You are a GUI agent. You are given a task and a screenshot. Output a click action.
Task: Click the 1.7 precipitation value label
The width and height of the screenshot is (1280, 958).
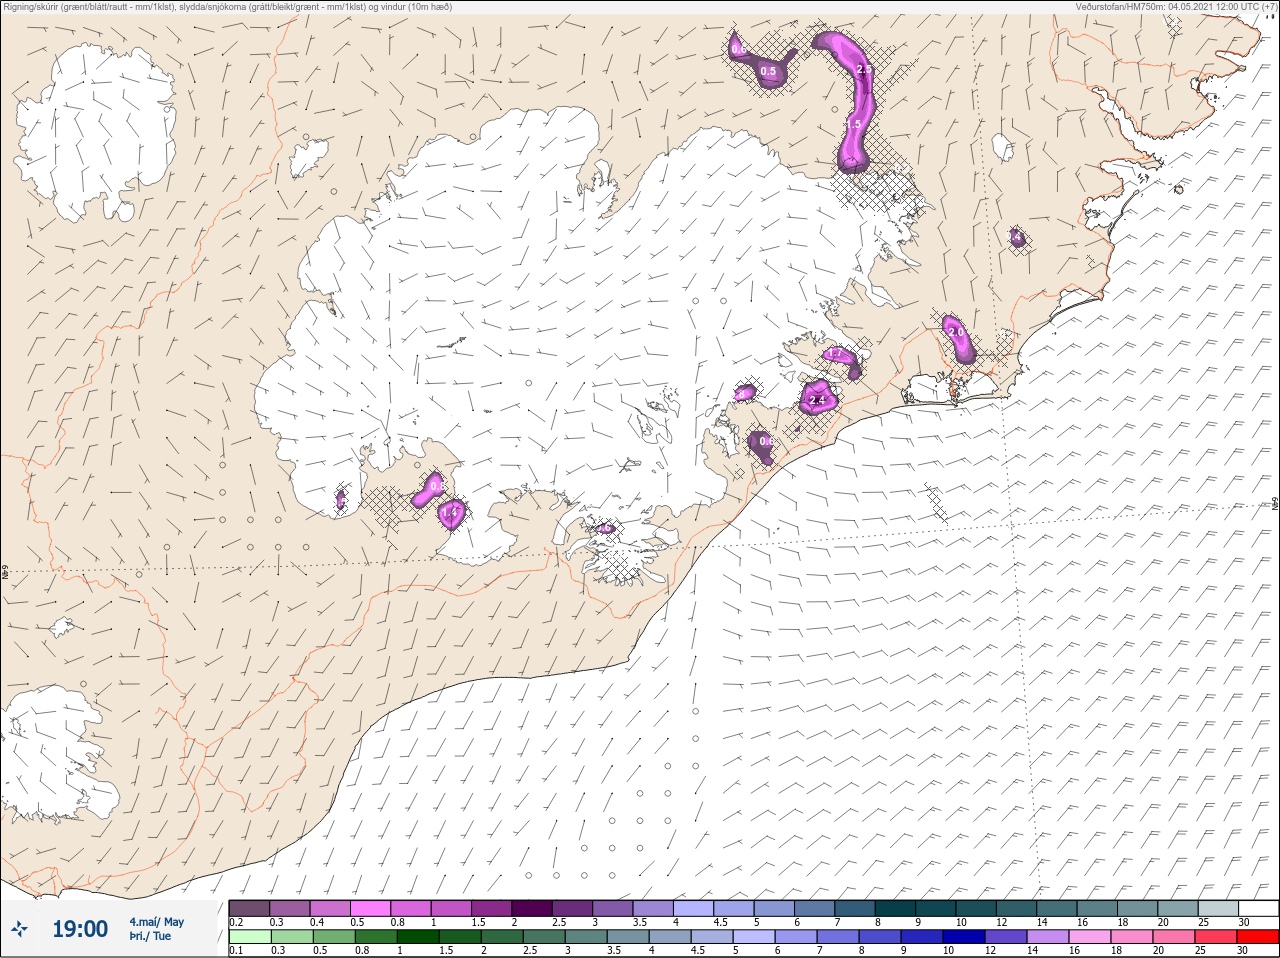(x=836, y=354)
